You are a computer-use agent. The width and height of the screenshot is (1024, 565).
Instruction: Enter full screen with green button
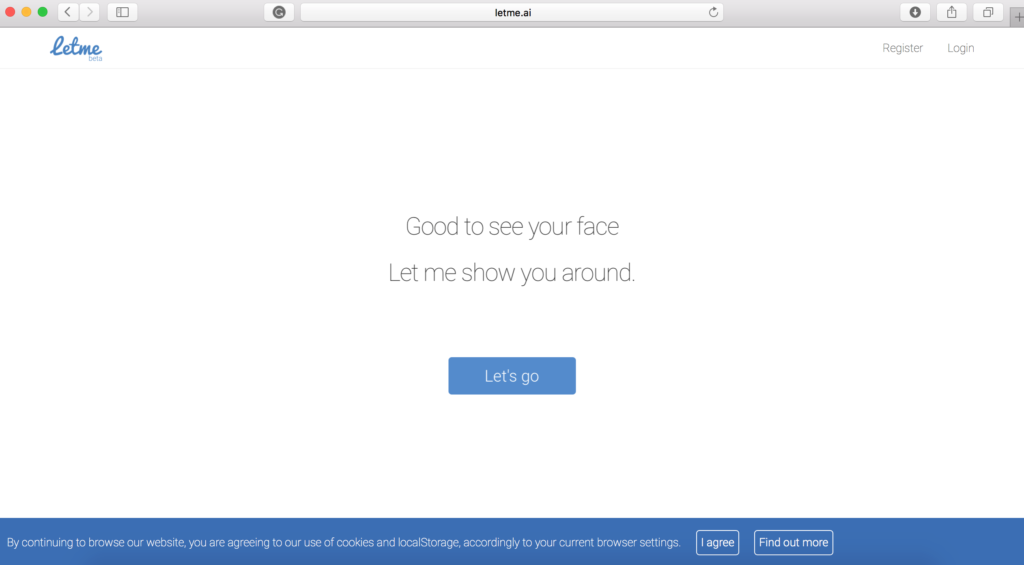click(x=42, y=12)
